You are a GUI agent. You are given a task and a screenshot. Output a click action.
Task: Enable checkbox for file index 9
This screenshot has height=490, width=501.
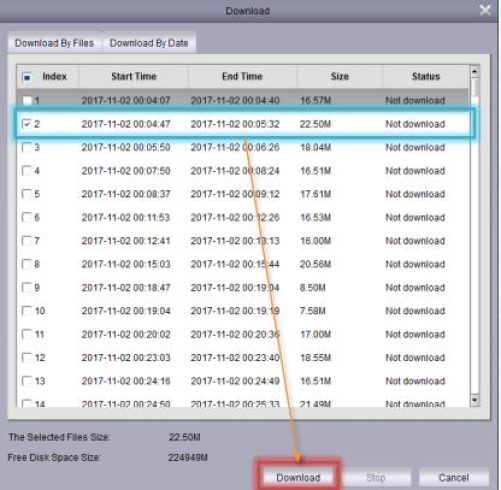click(x=26, y=287)
